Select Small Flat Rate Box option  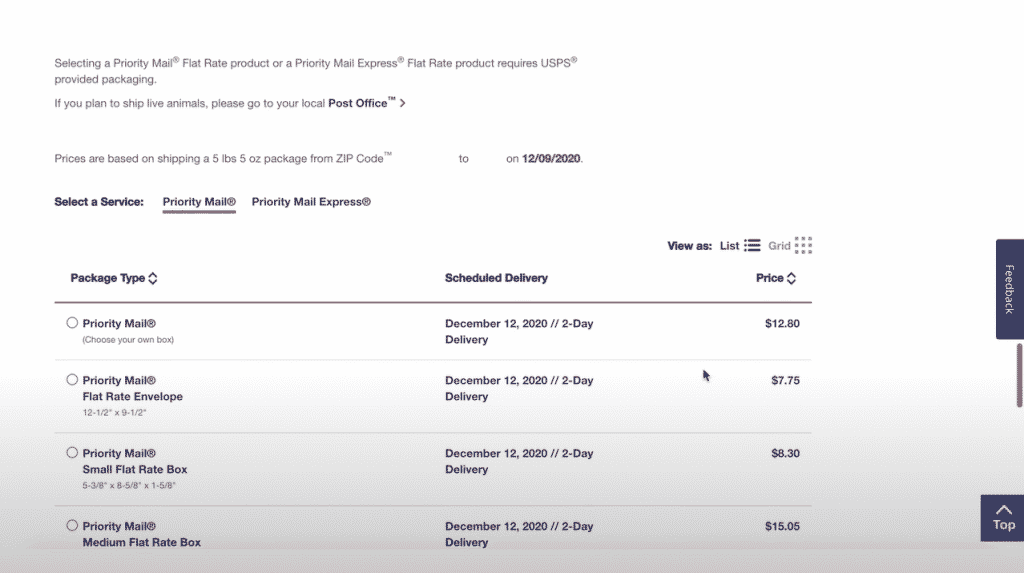[x=72, y=453]
